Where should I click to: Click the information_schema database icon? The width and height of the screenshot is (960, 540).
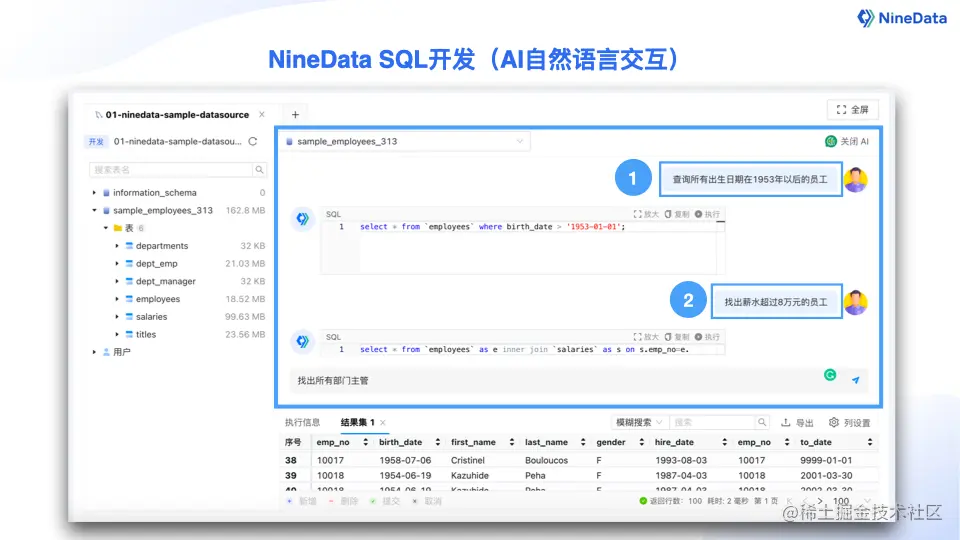(x=107, y=192)
